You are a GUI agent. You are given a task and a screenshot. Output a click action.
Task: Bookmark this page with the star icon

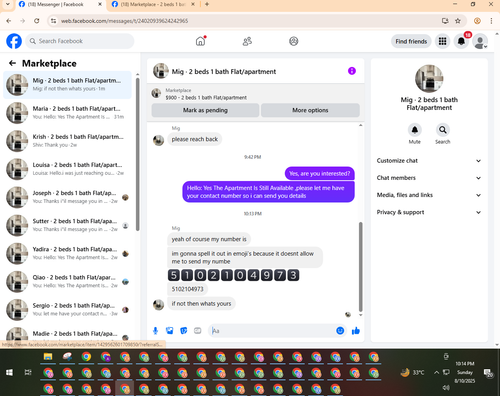click(458, 21)
